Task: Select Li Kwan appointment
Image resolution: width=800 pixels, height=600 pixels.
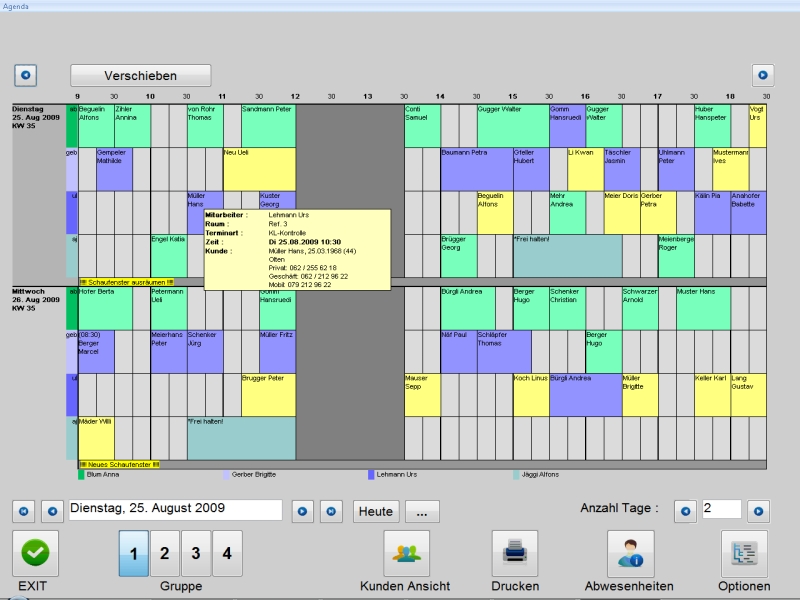Action: click(x=586, y=169)
